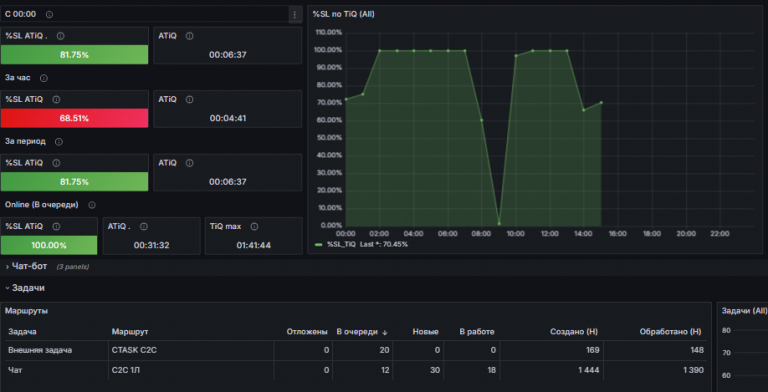Sort table by Маршрут column header
The image size is (768, 392).
[130, 332]
